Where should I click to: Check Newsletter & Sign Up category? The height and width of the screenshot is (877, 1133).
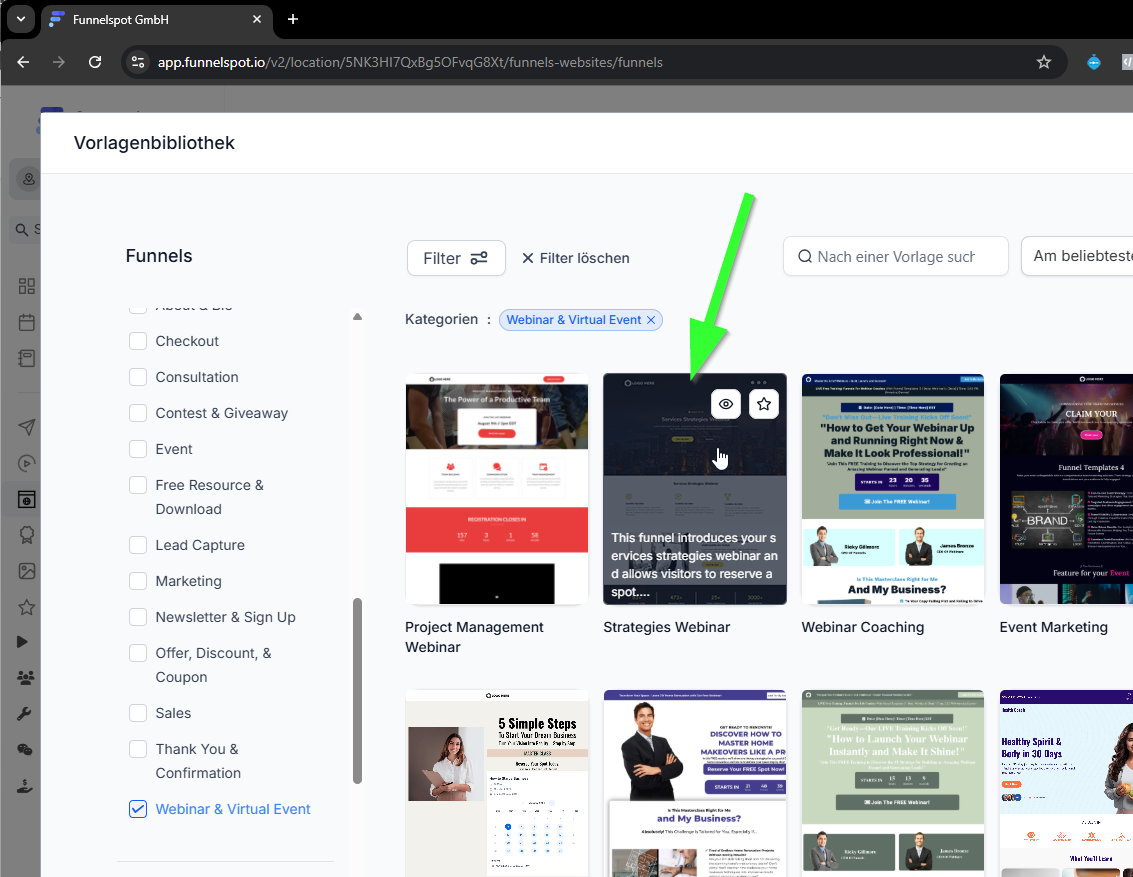click(x=138, y=617)
